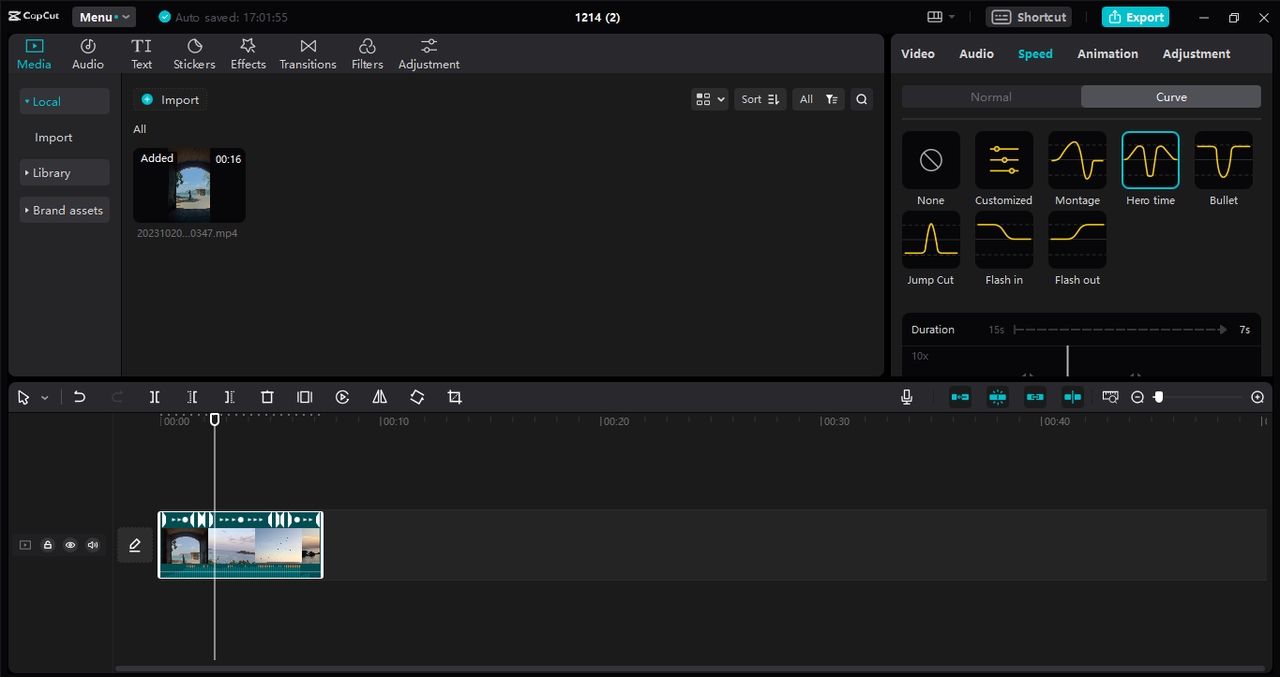1280x677 pixels.
Task: Select the Crop tool
Action: [x=455, y=397]
